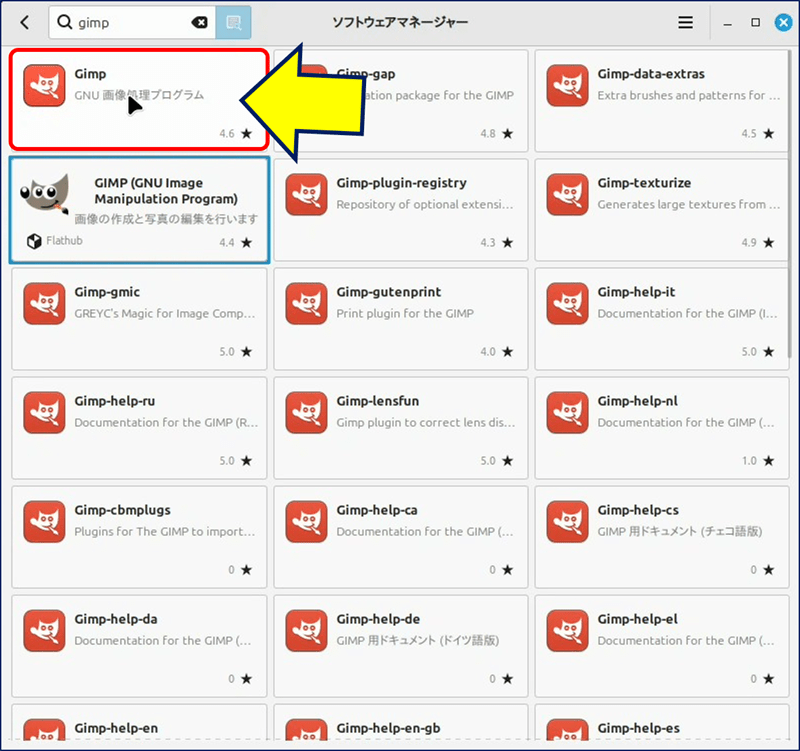
Task: Click the star beside the 4.6 rating
Action: pos(246,134)
